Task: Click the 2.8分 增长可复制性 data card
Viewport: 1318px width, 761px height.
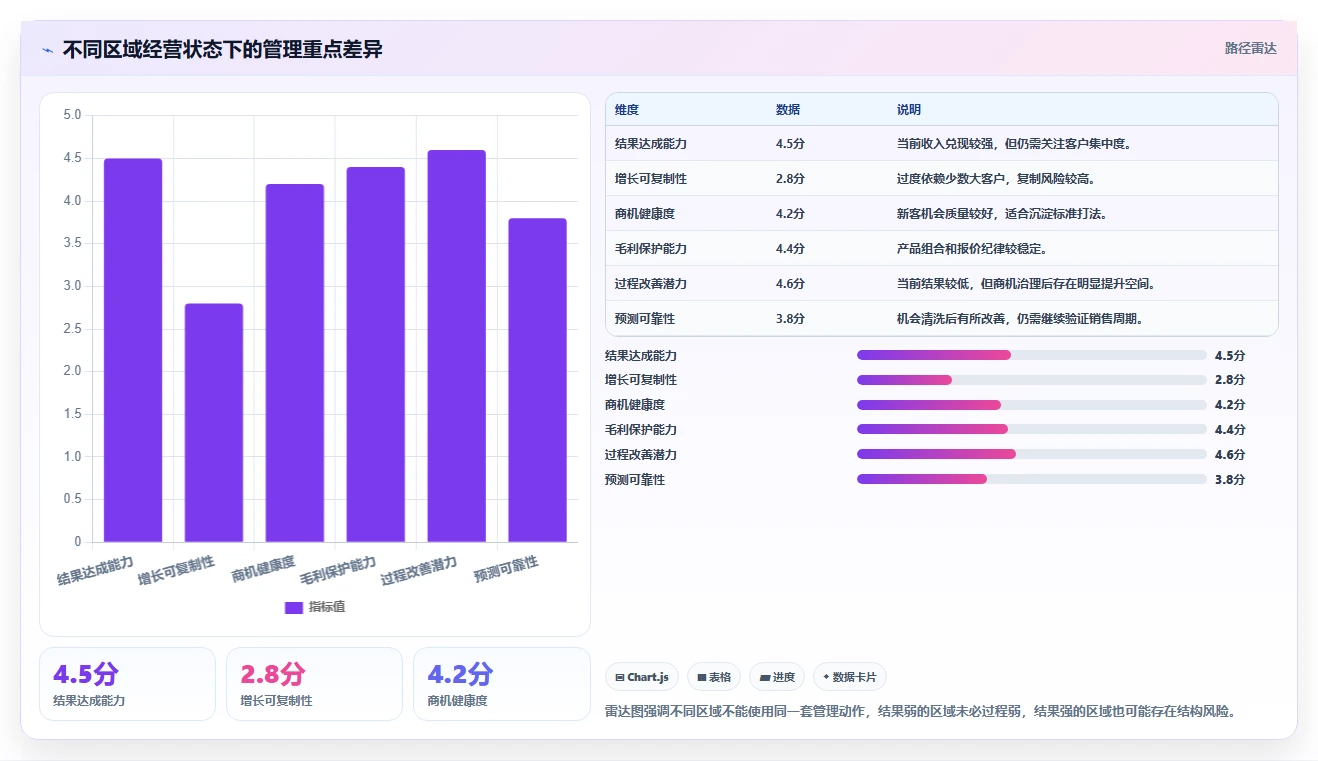Action: click(x=314, y=684)
